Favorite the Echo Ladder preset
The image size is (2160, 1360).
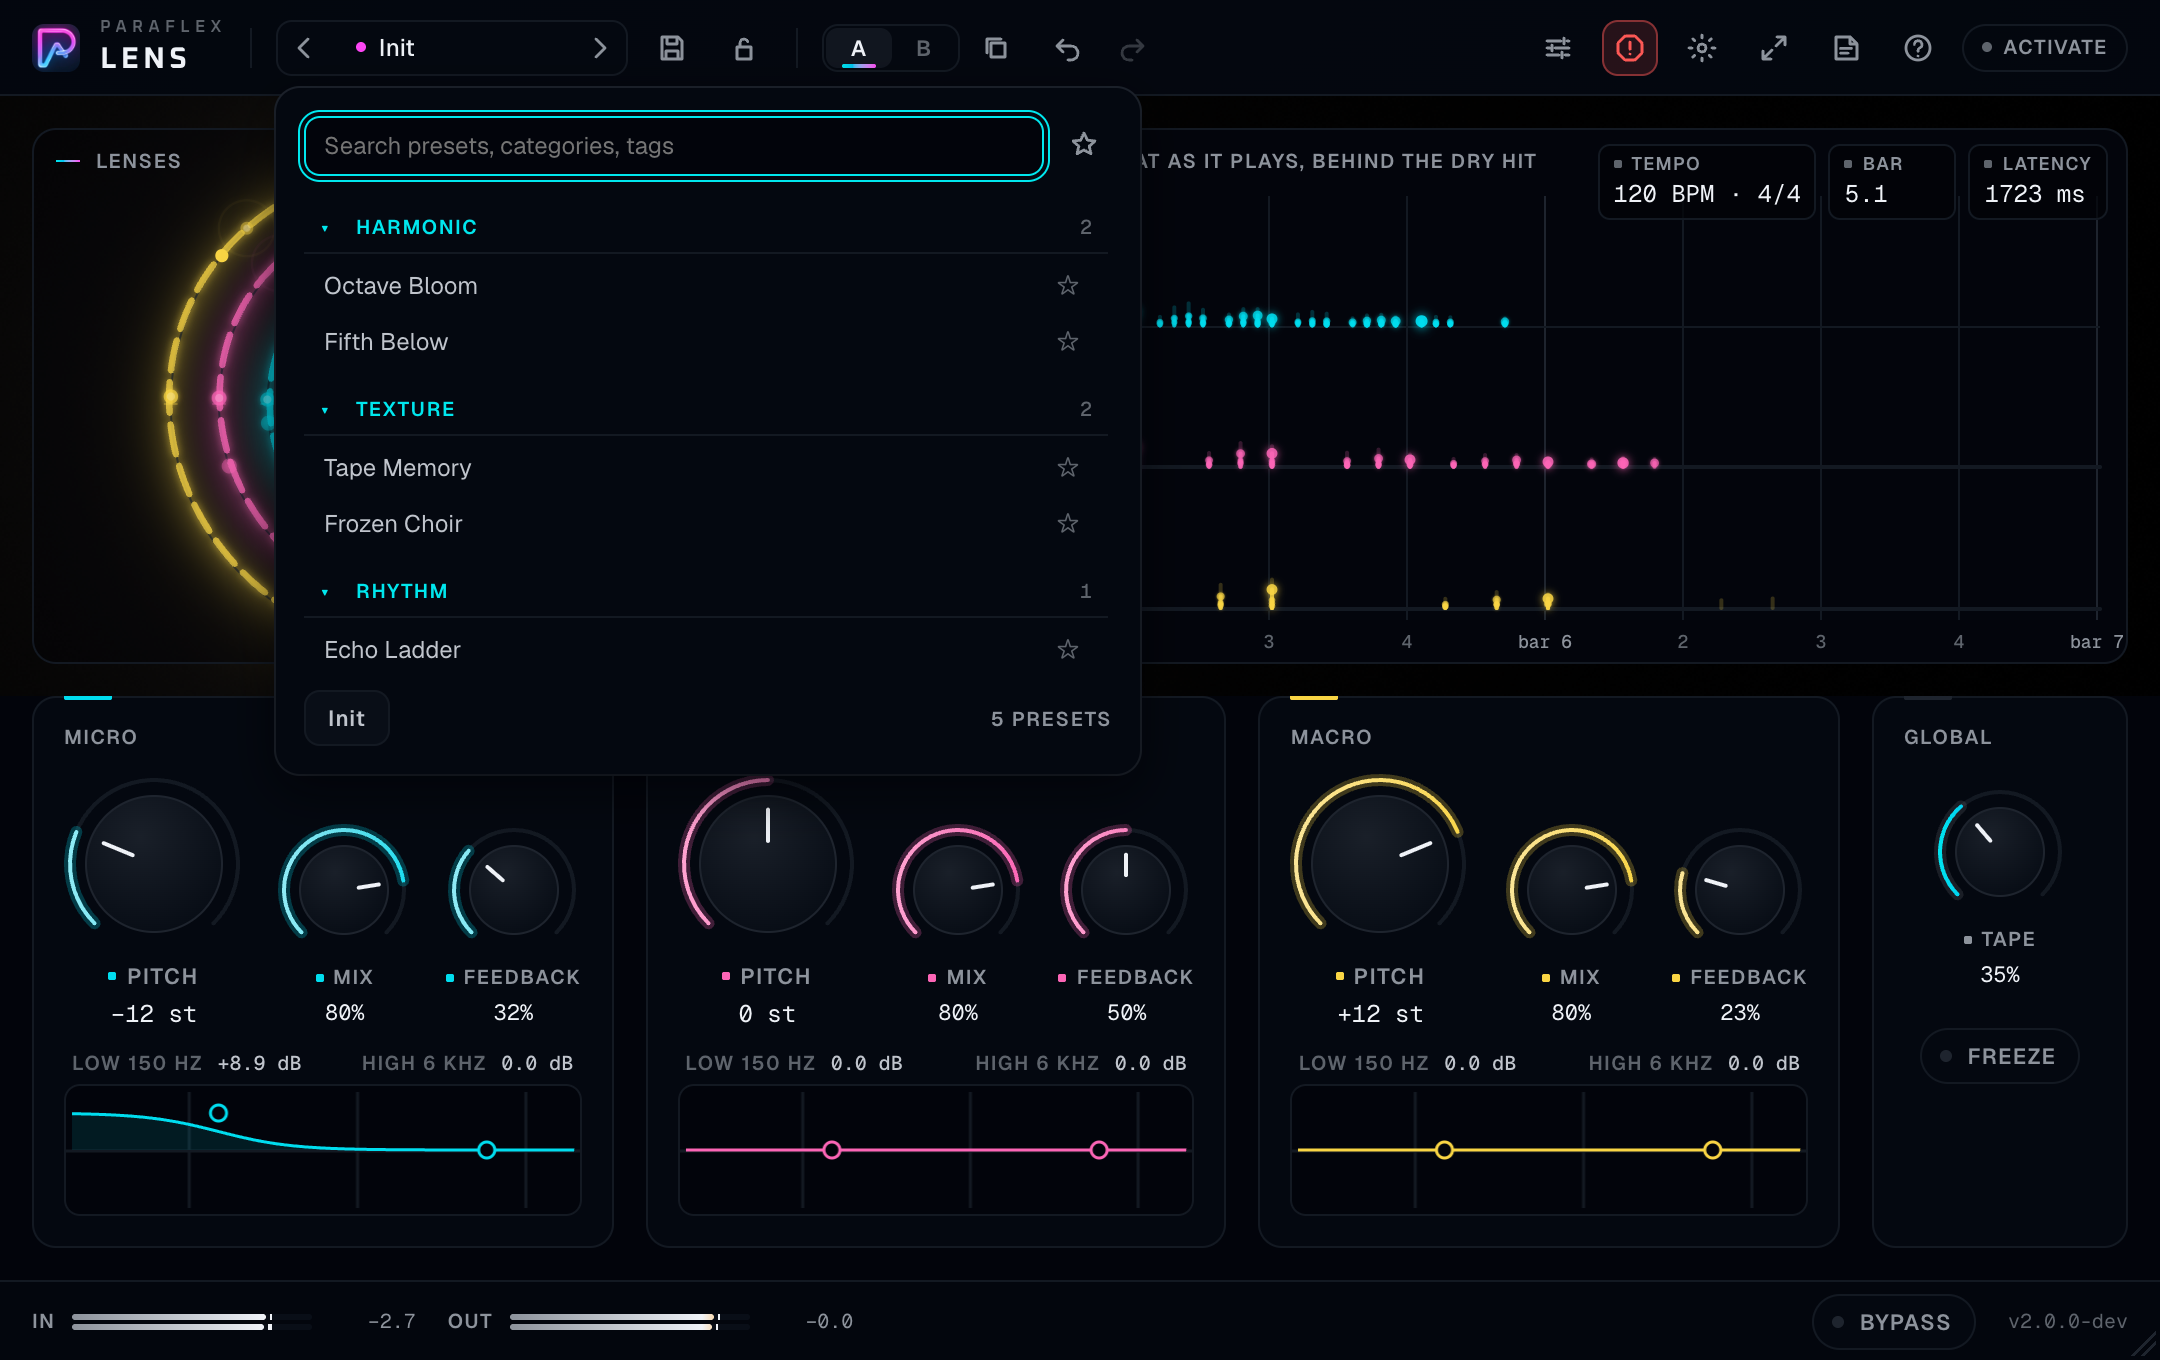(x=1068, y=649)
